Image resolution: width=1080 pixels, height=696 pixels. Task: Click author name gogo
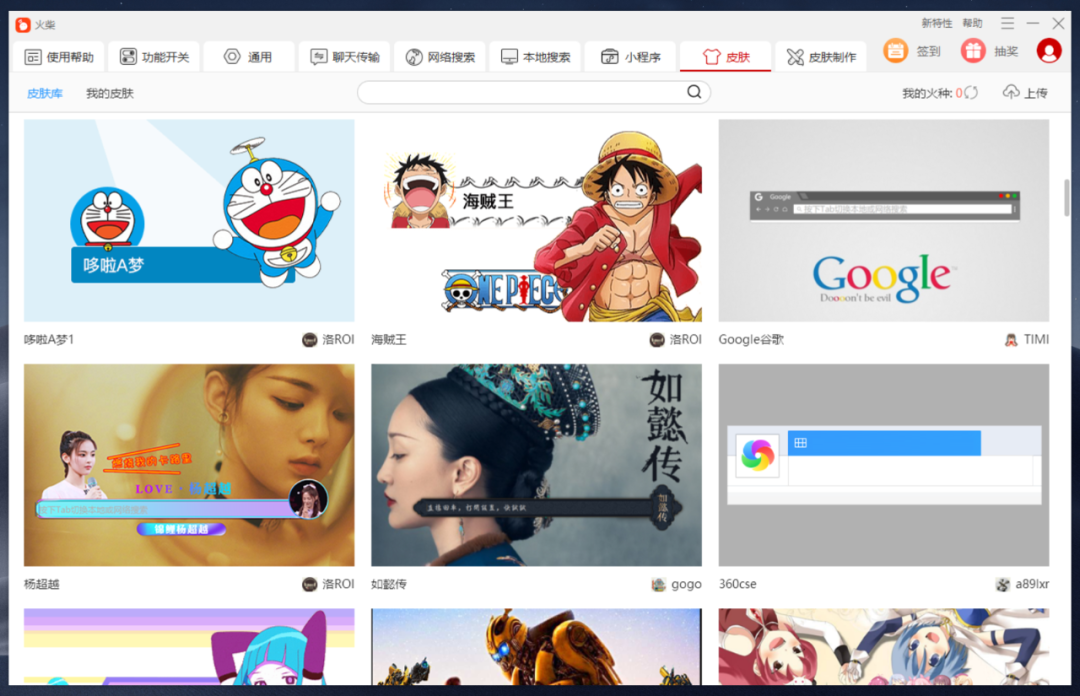(686, 584)
